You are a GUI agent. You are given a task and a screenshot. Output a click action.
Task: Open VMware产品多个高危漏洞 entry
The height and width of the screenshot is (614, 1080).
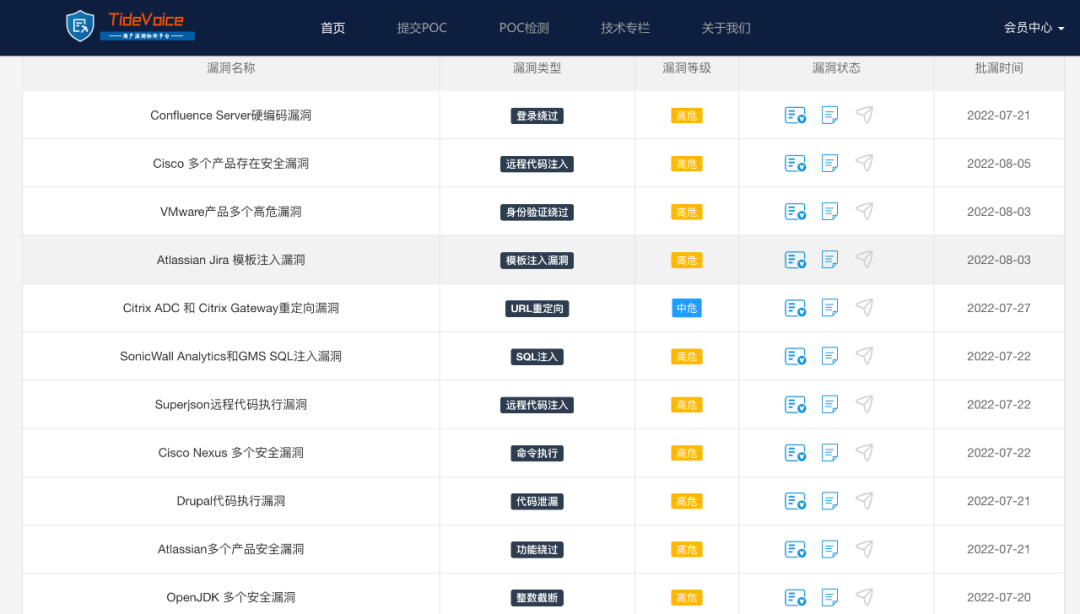(231, 212)
